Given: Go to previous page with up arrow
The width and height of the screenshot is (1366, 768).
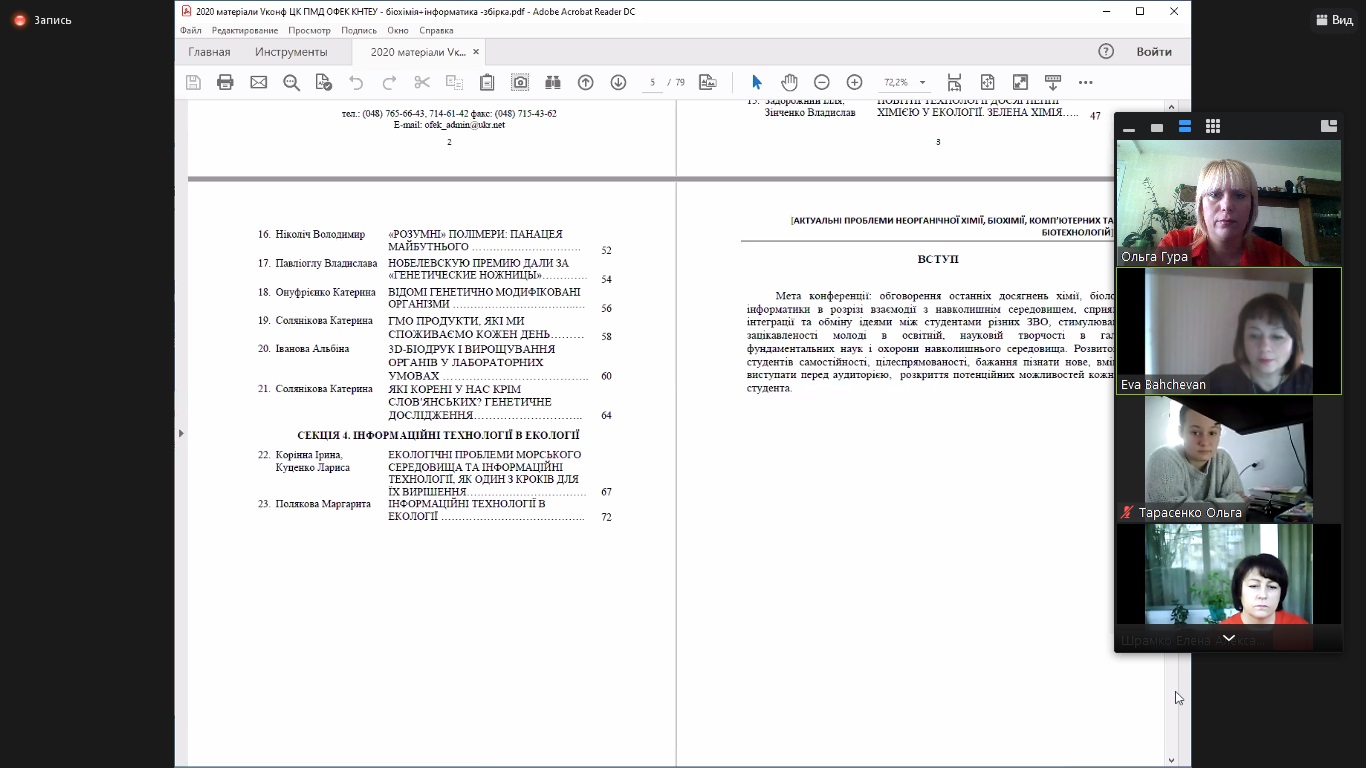Looking at the screenshot, I should click(586, 82).
